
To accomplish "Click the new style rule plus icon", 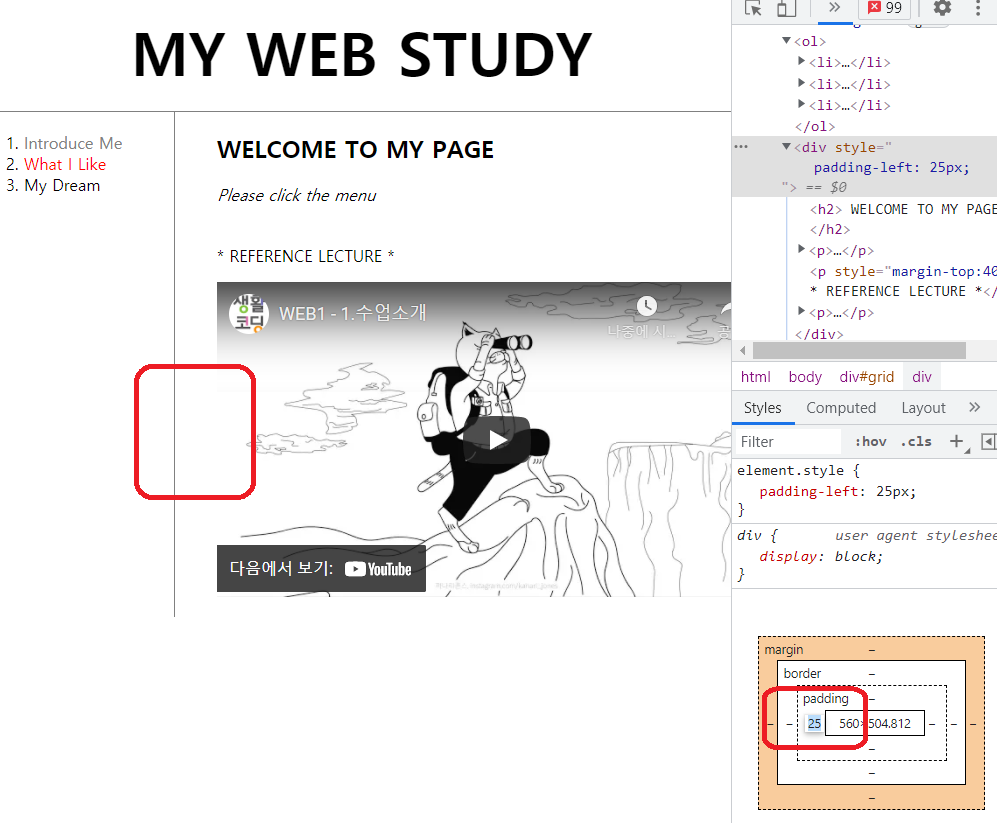I will (x=956, y=441).
